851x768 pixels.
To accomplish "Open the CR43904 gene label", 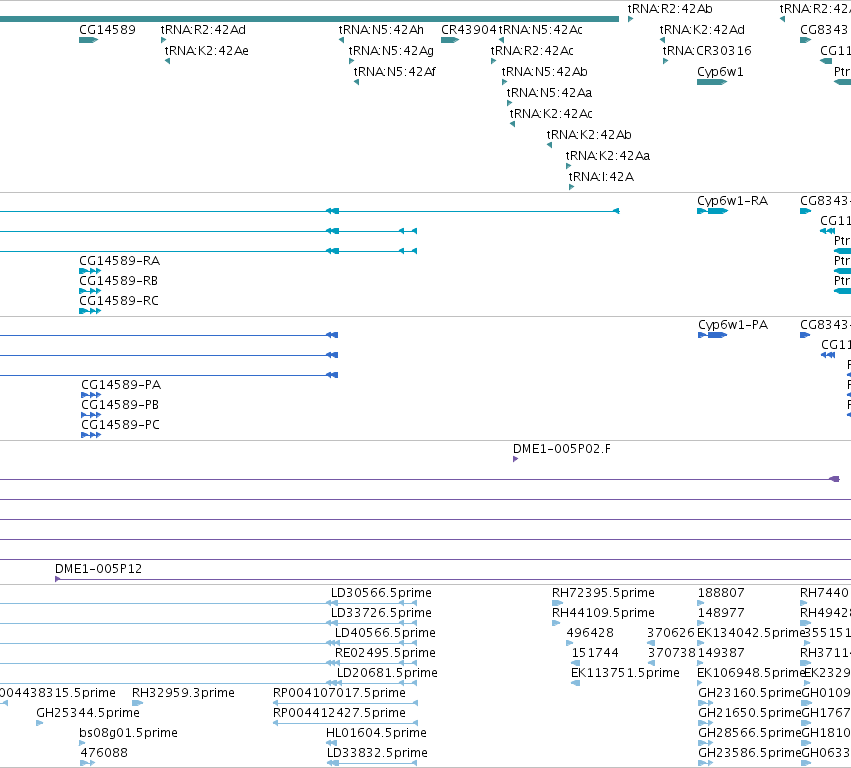I will 468,30.
